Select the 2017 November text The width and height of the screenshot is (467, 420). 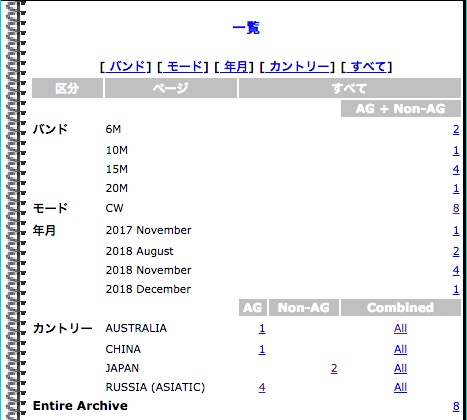(x=148, y=230)
